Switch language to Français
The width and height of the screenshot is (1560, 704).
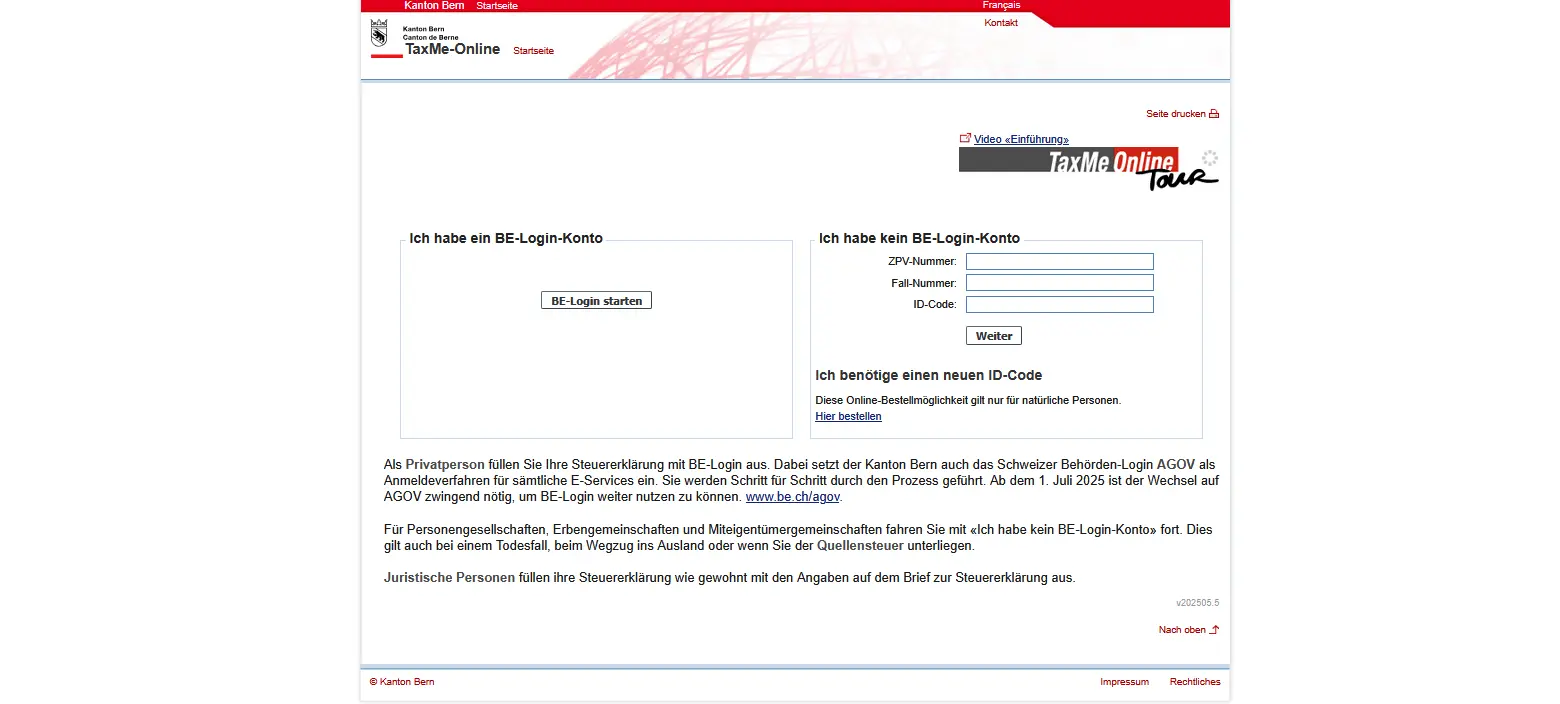coord(1000,5)
